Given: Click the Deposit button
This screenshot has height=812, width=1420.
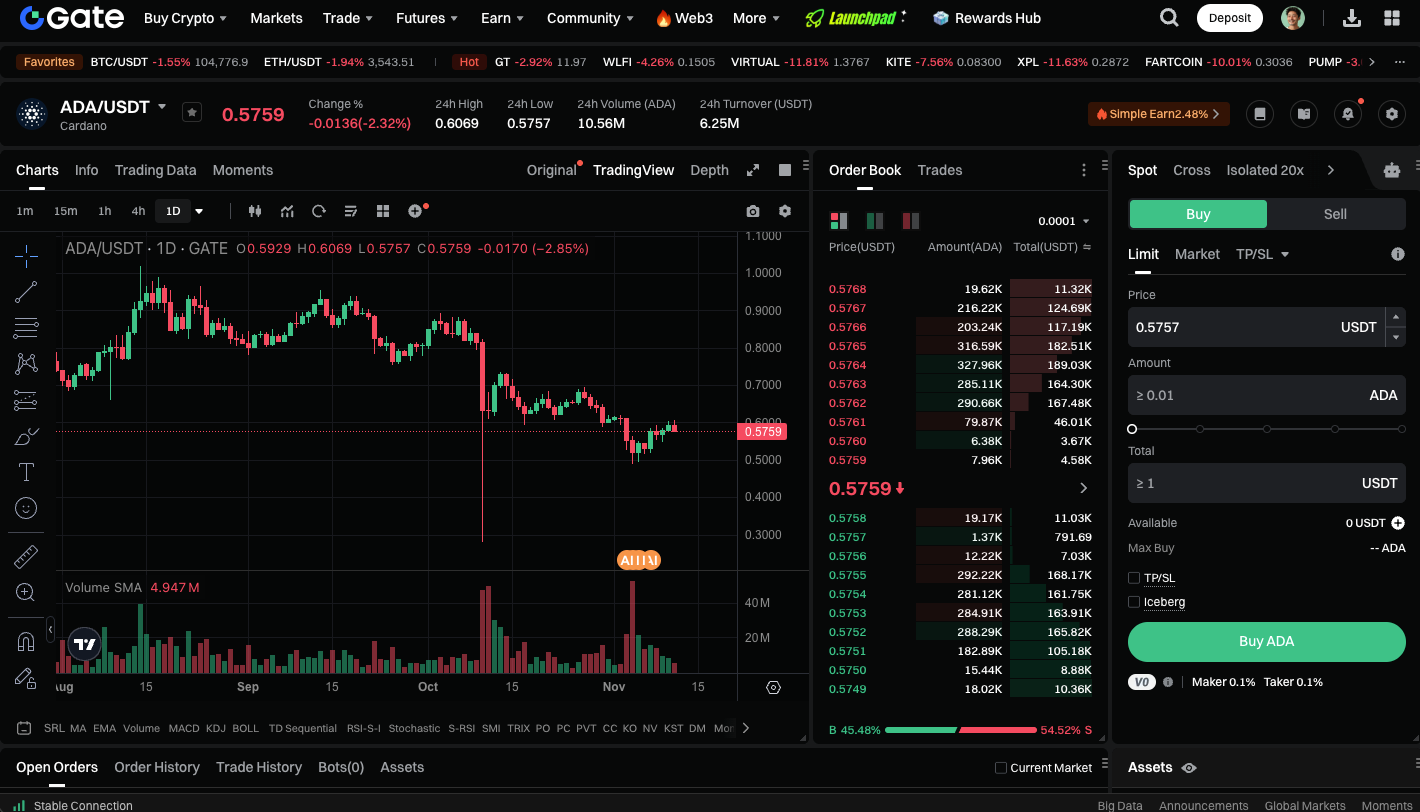Looking at the screenshot, I should pos(1229,18).
